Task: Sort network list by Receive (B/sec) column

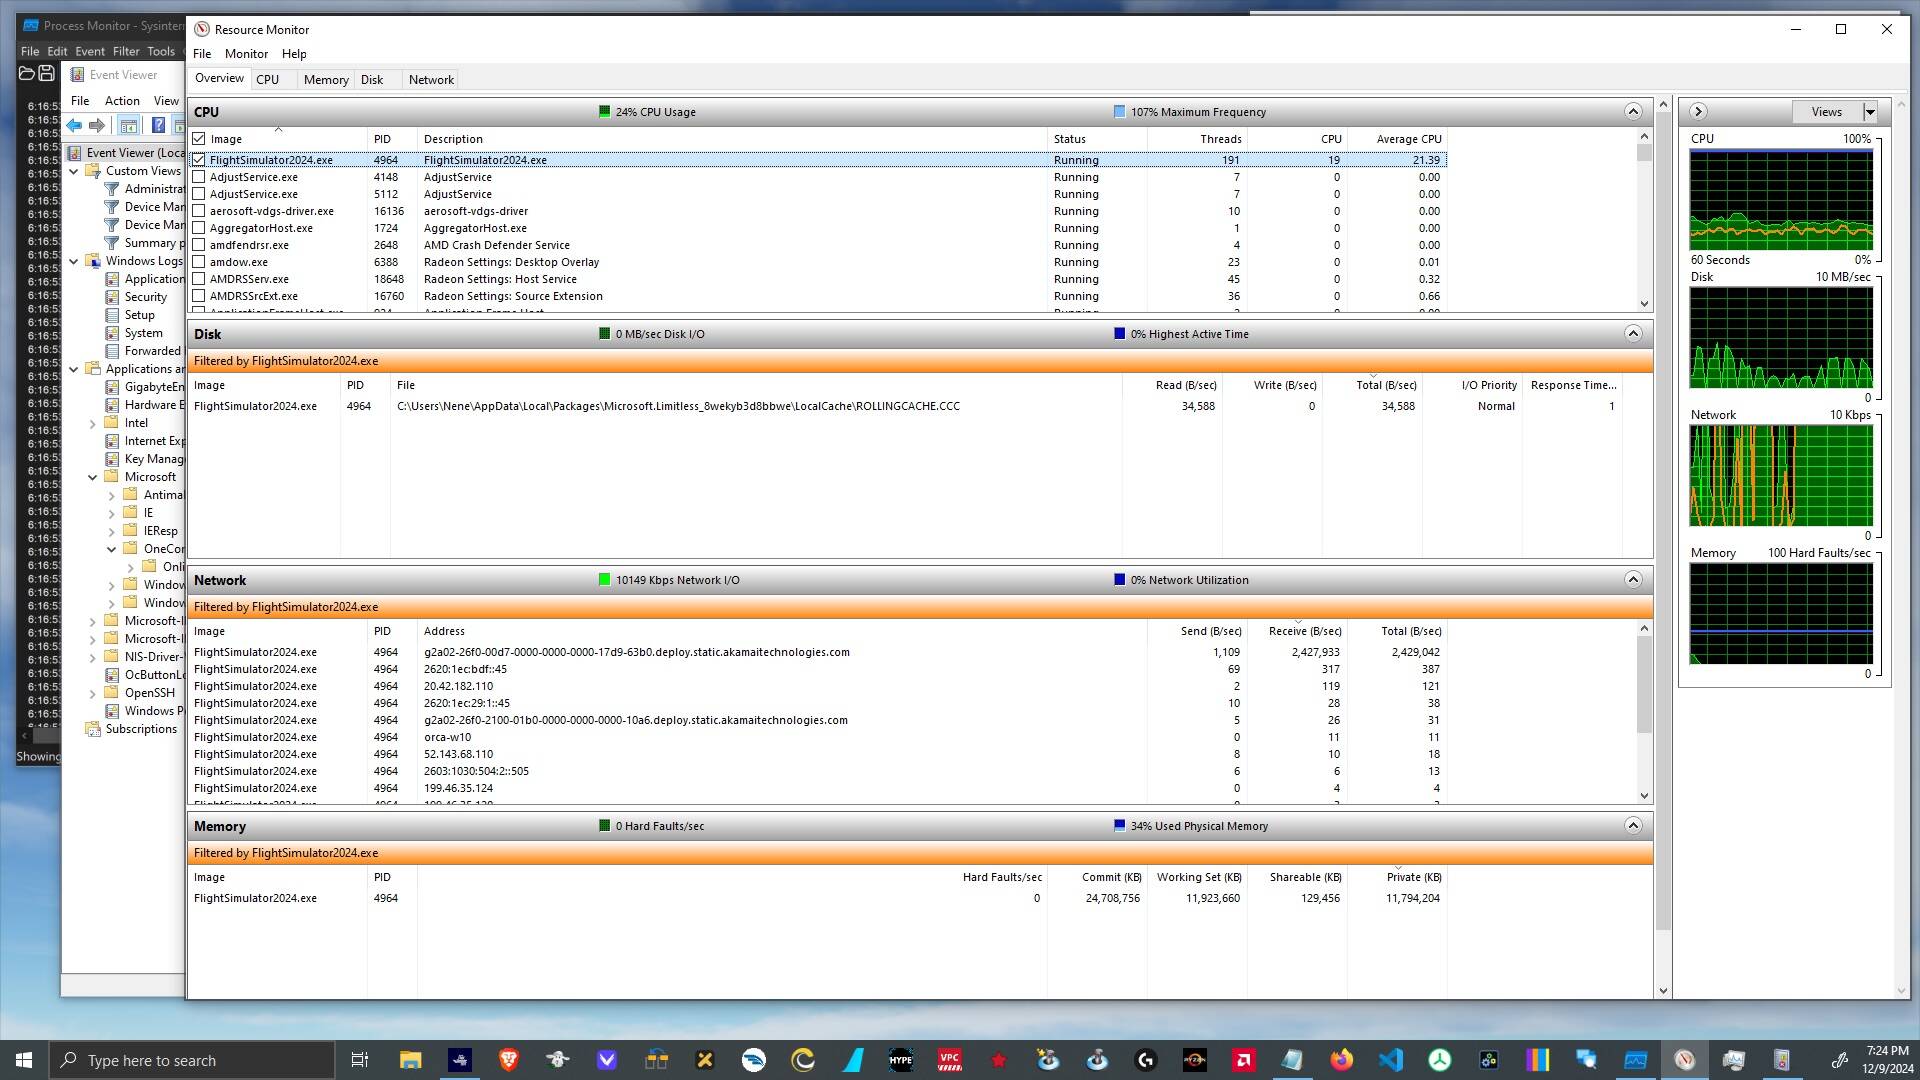Action: click(1297, 631)
